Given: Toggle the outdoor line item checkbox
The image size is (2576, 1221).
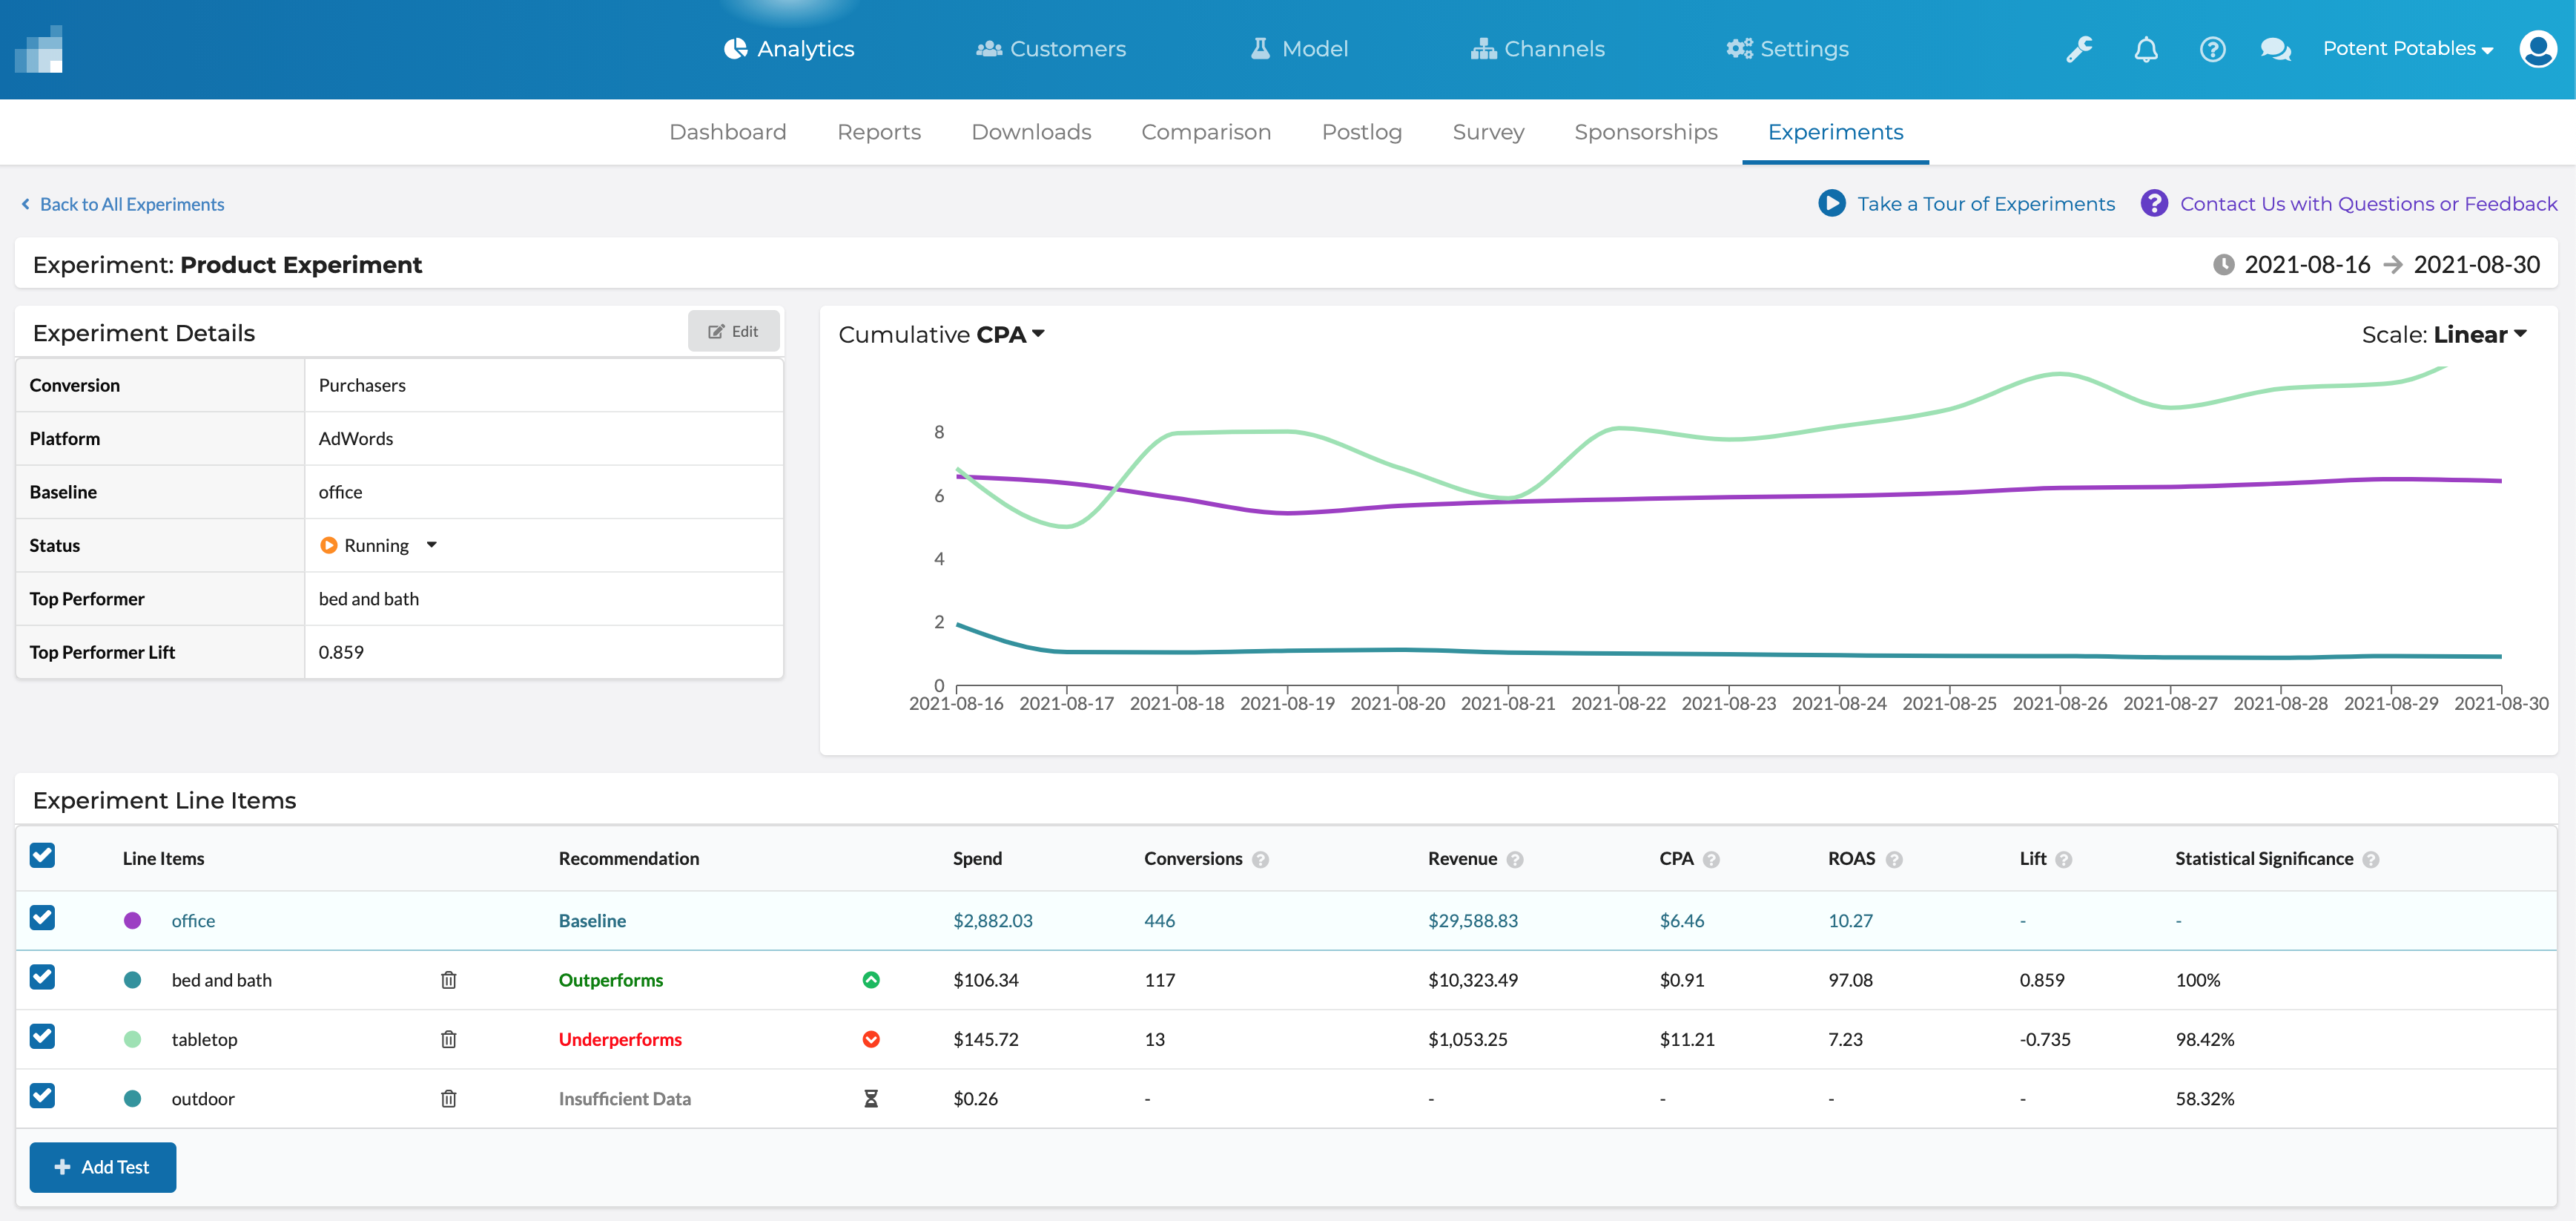Looking at the screenshot, I should (x=42, y=1096).
